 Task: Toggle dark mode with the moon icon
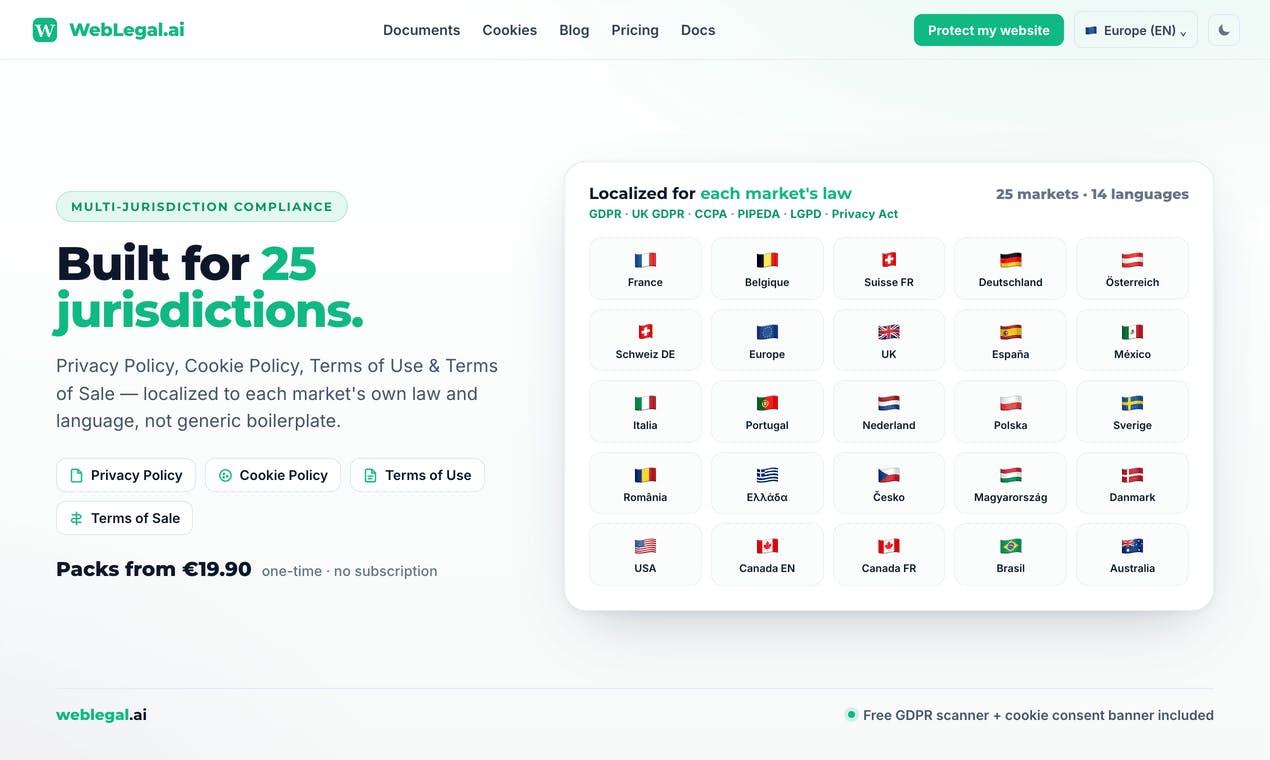pyautogui.click(x=1224, y=30)
